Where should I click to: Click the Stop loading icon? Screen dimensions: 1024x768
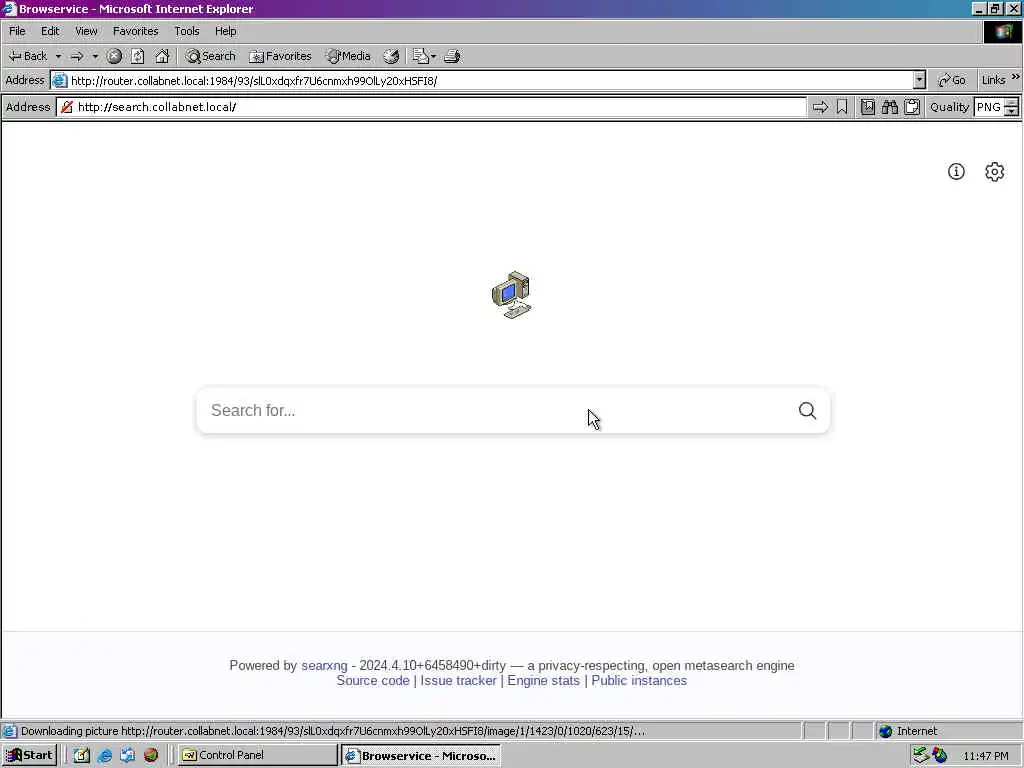pos(114,56)
